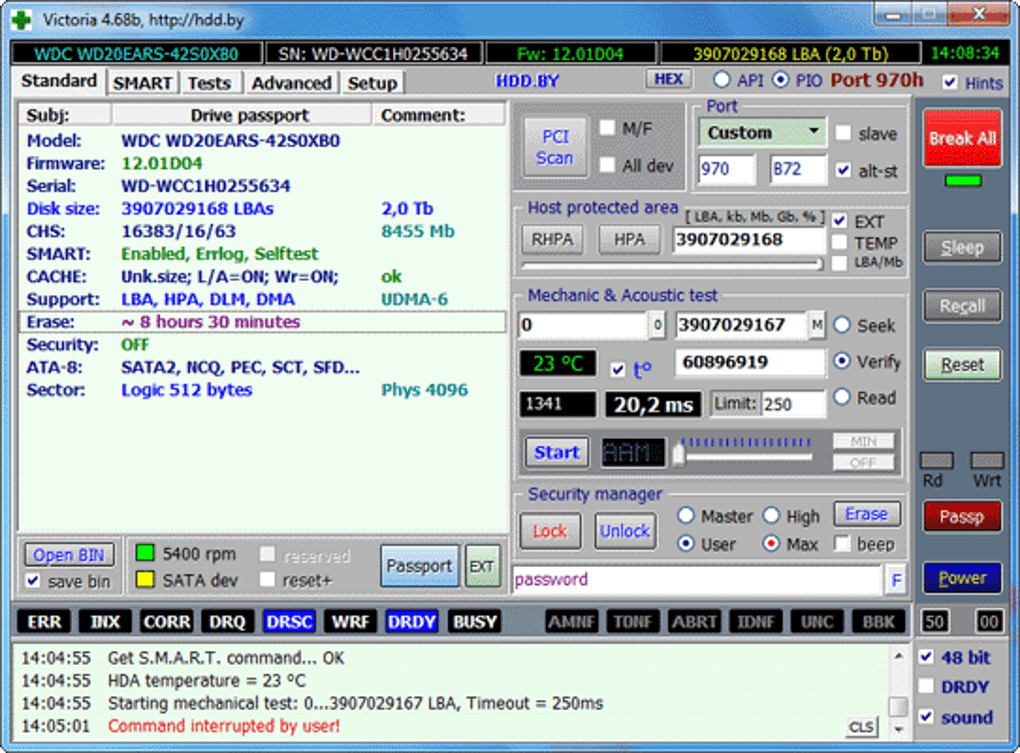Click the yellow SATA dev indicator
This screenshot has width=1020, height=753.
point(145,579)
